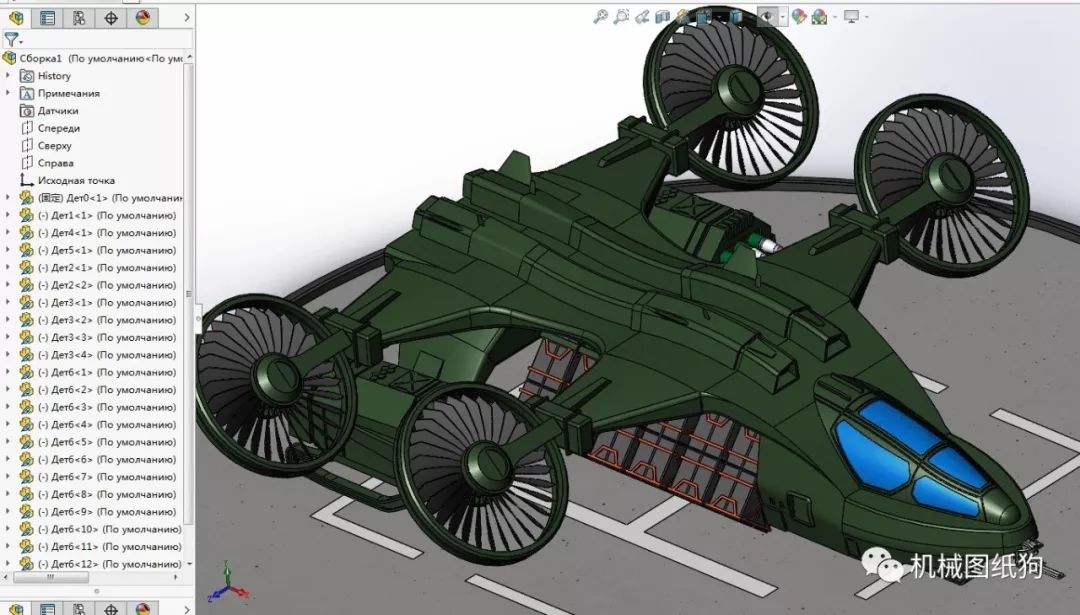Select the Датчики sensors folder

click(50, 111)
